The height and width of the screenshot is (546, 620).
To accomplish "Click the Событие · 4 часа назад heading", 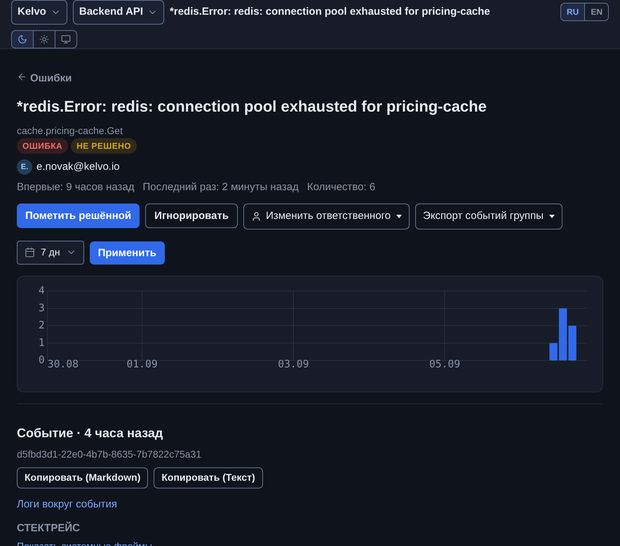I will tap(90, 433).
